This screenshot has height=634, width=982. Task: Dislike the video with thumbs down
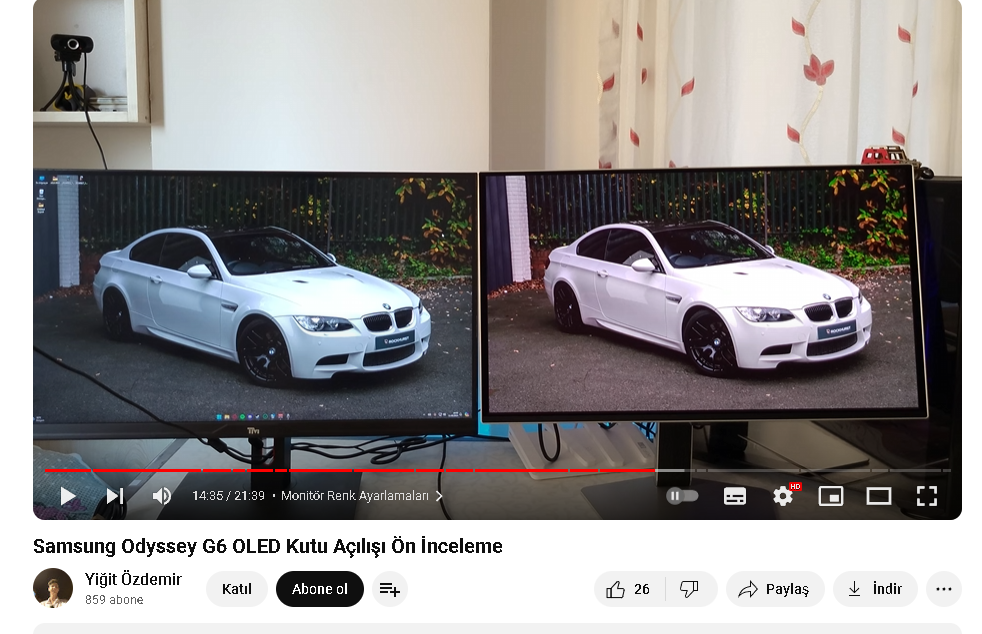tap(690, 589)
